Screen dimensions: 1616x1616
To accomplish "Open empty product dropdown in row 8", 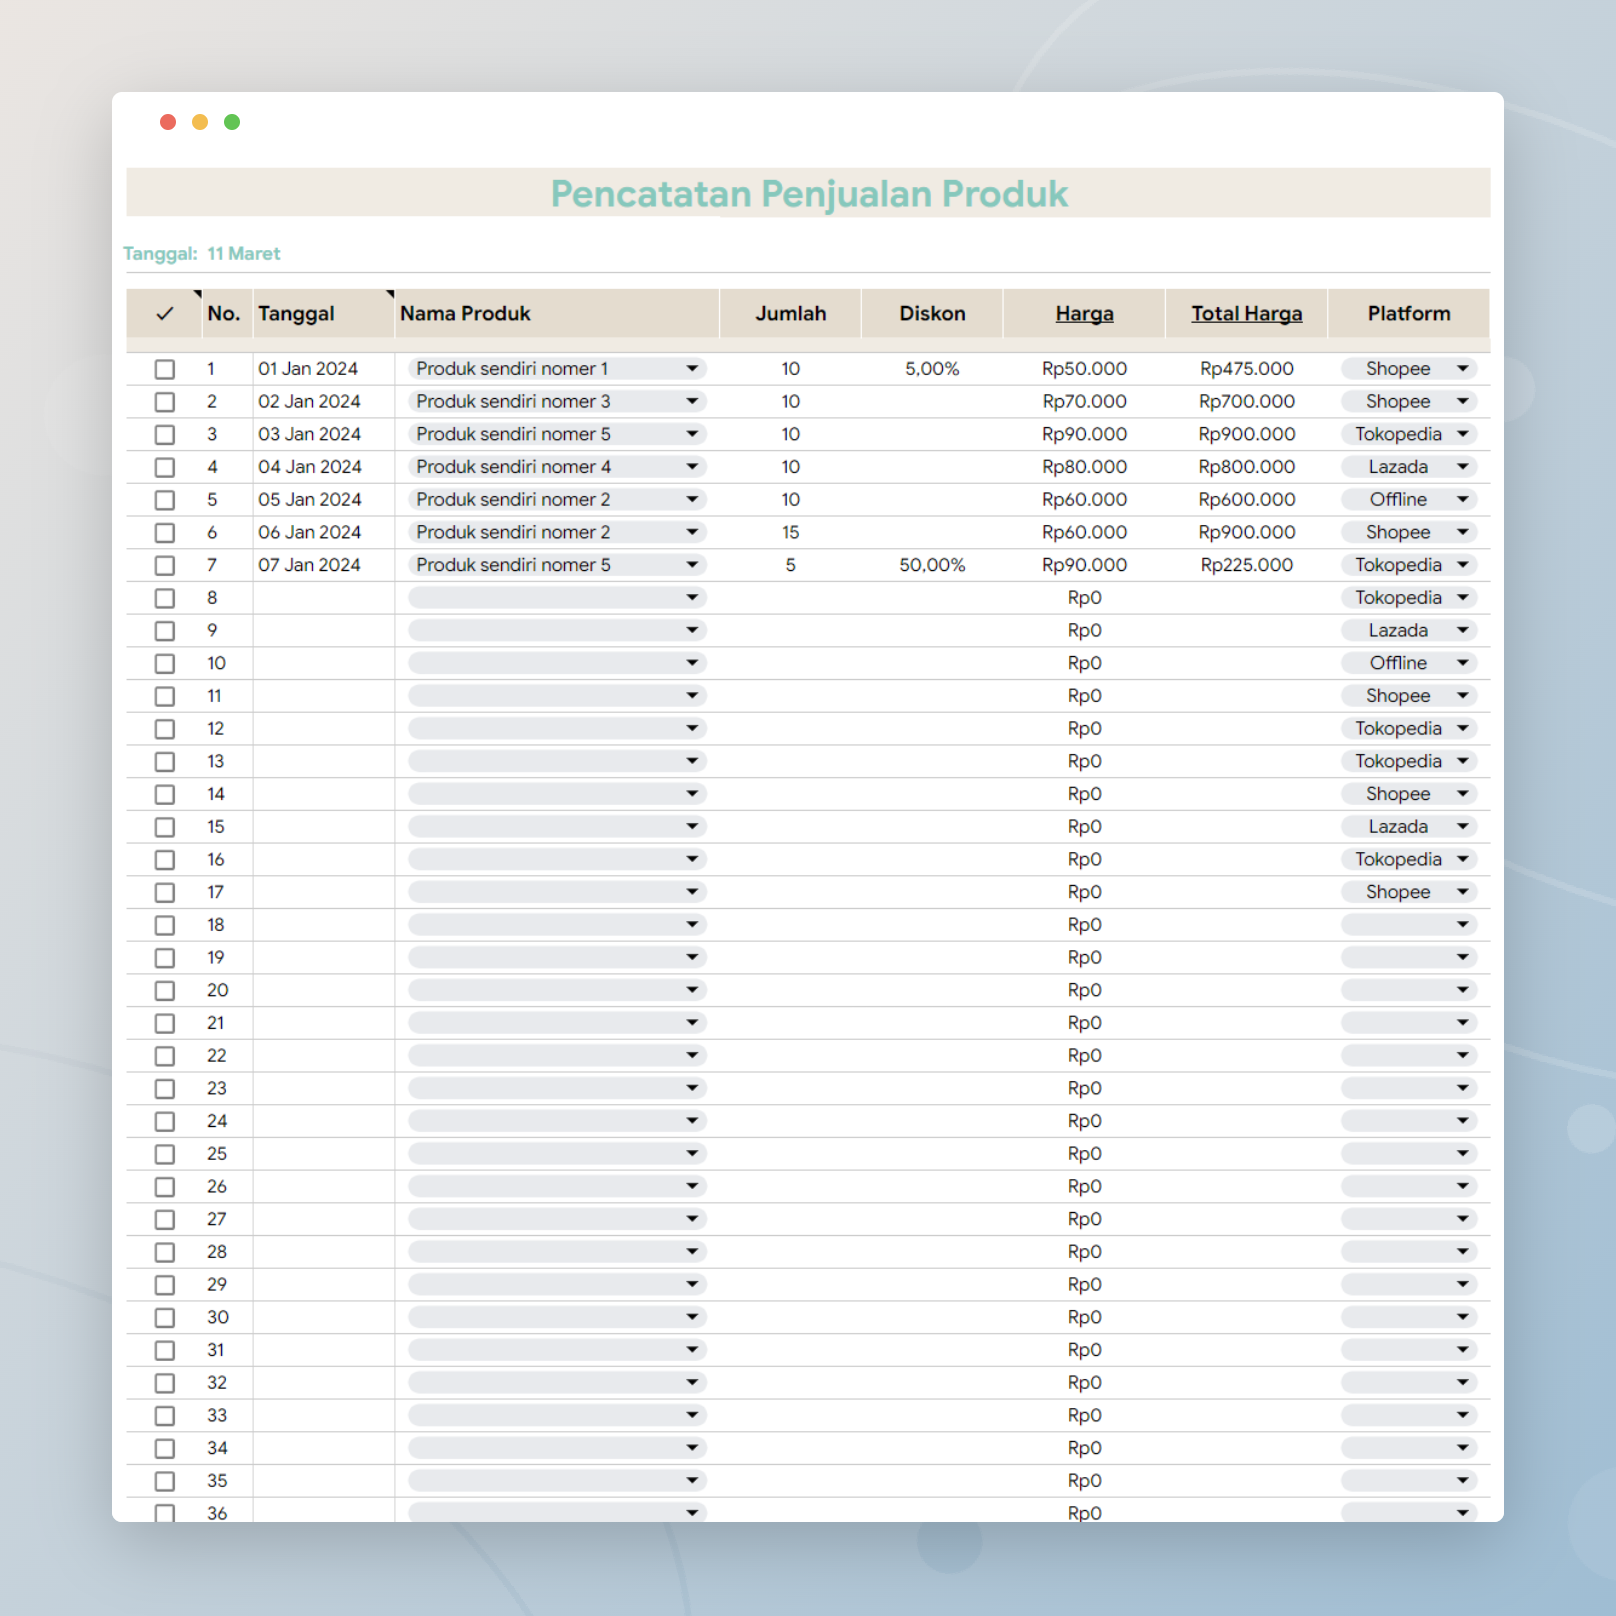I will tap(557, 598).
